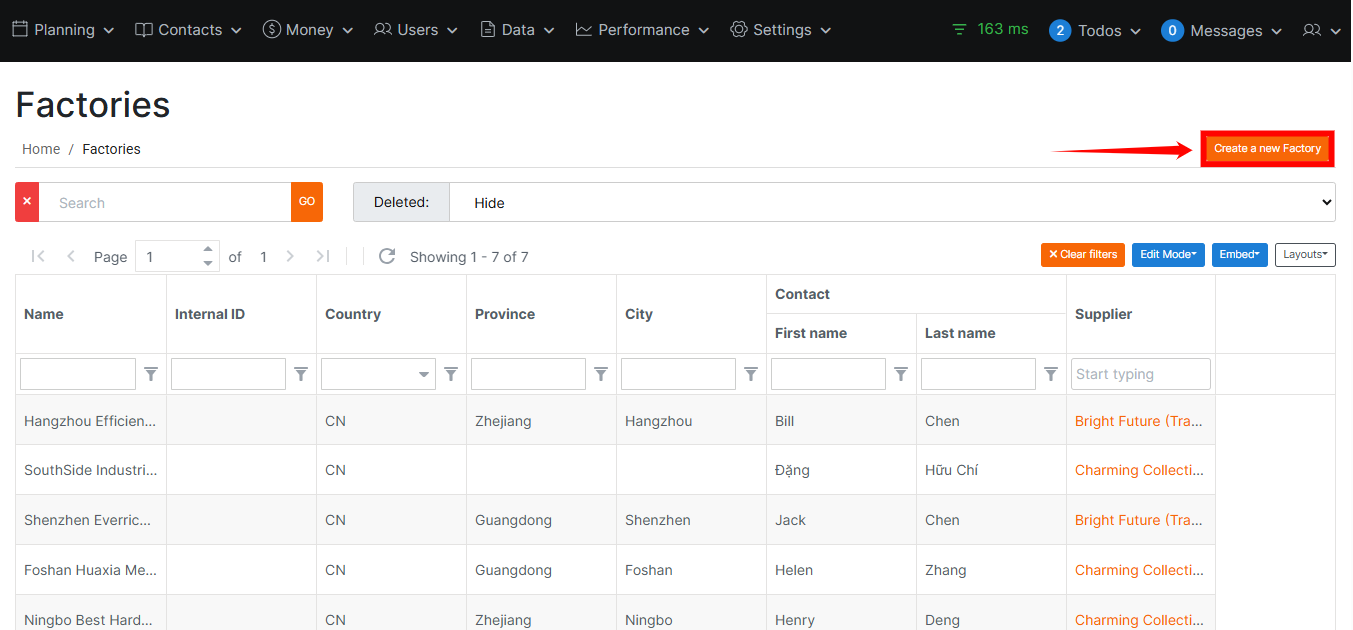The height and width of the screenshot is (630, 1353).
Task: Open the Deleted Hide dropdown
Action: pos(891,202)
